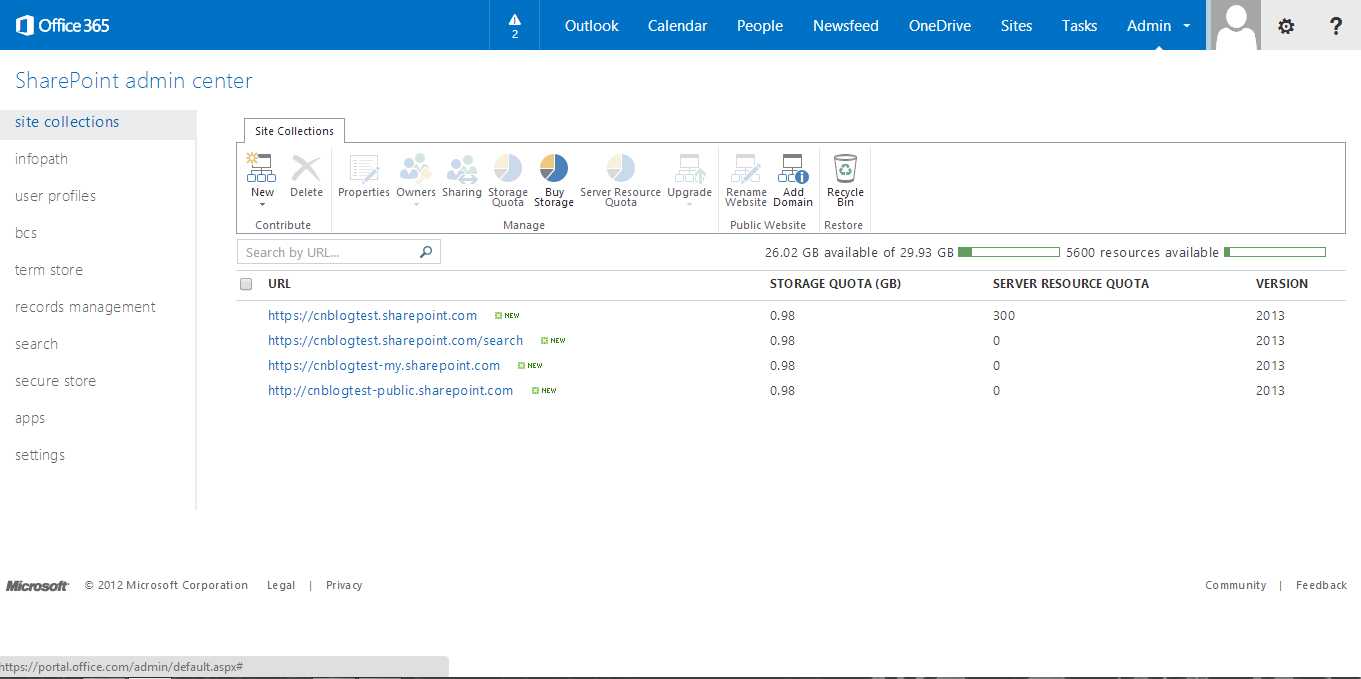Click the New site collection icon
The height and width of the screenshot is (679, 1361).
(261, 168)
